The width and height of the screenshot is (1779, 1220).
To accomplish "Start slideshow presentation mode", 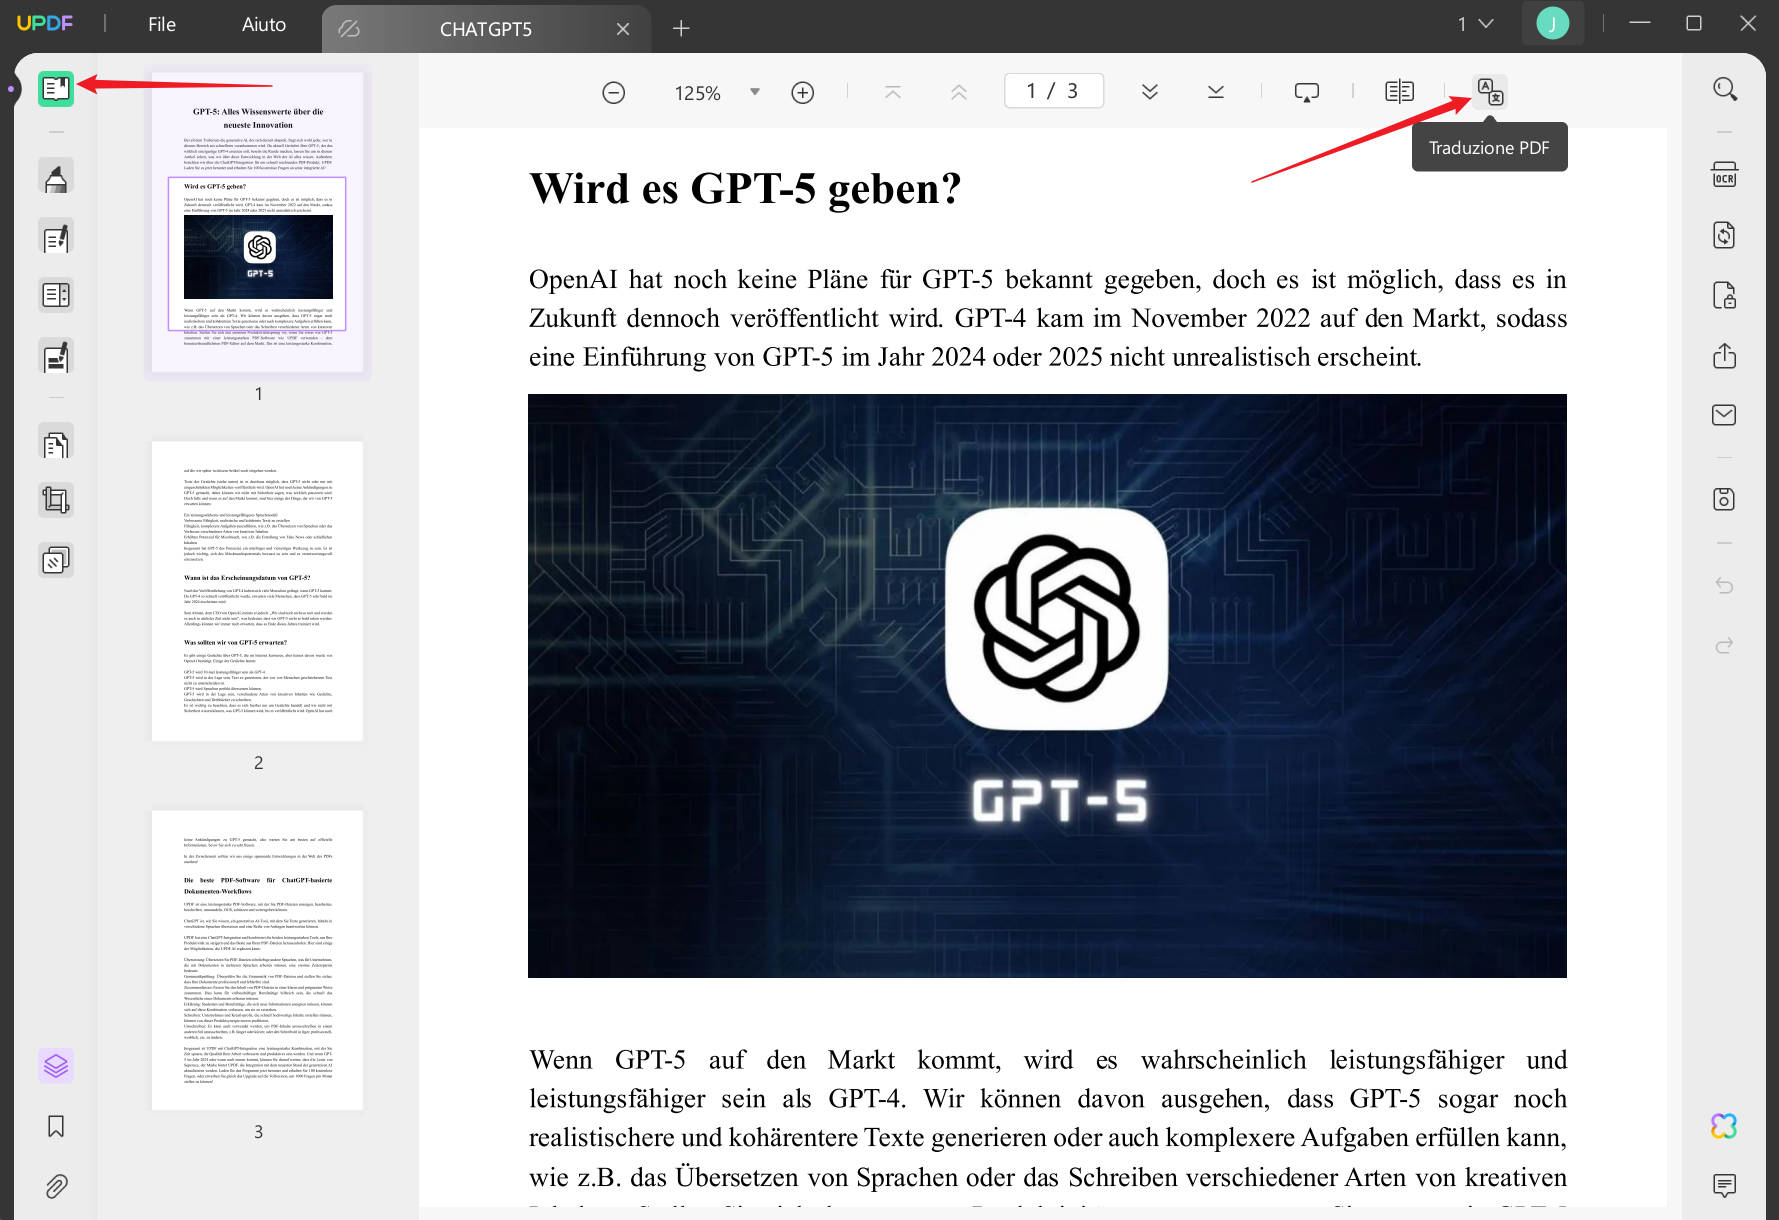I will [1307, 92].
